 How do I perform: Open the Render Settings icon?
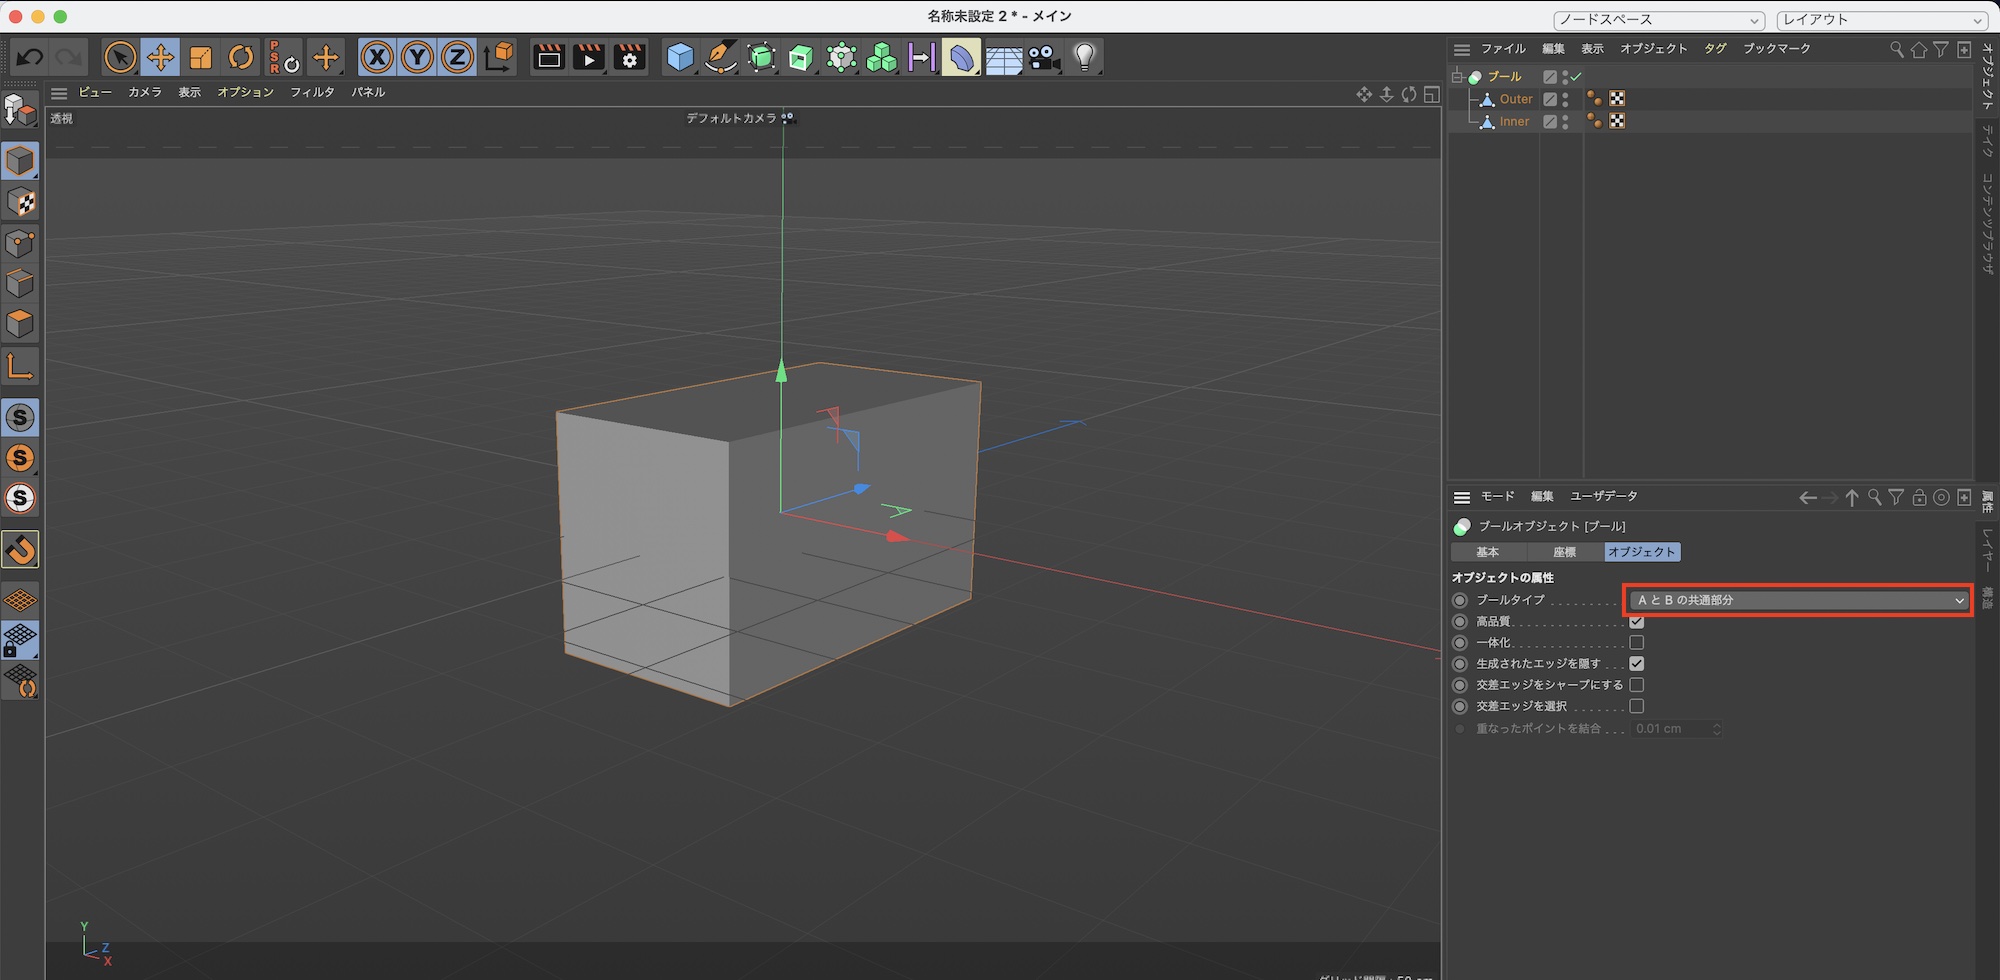(630, 58)
